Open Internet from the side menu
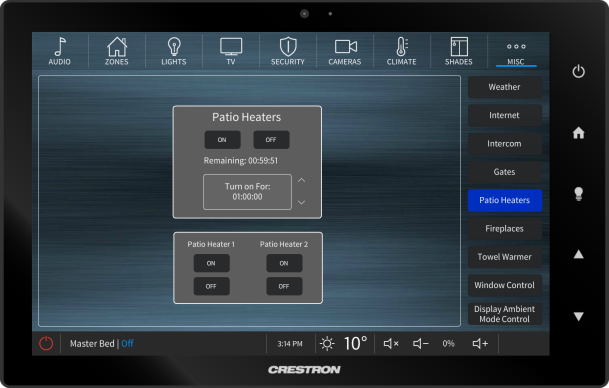 pyautogui.click(x=505, y=115)
